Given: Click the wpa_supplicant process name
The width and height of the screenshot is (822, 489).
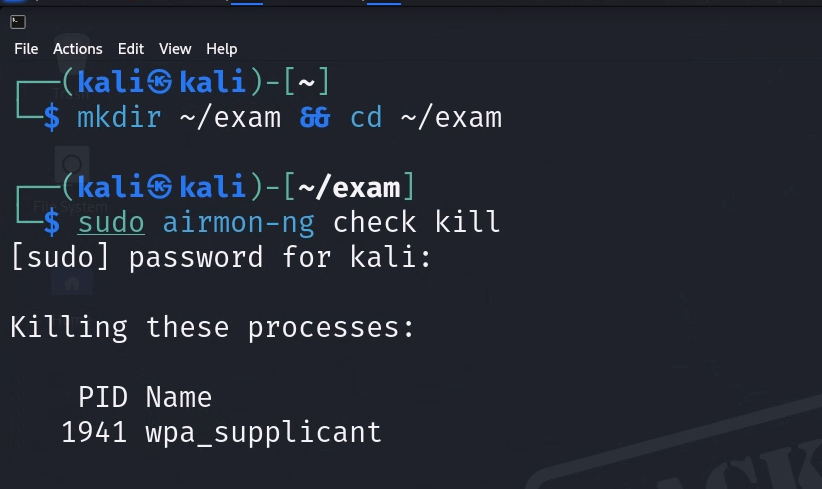Looking at the screenshot, I should pos(263,432).
